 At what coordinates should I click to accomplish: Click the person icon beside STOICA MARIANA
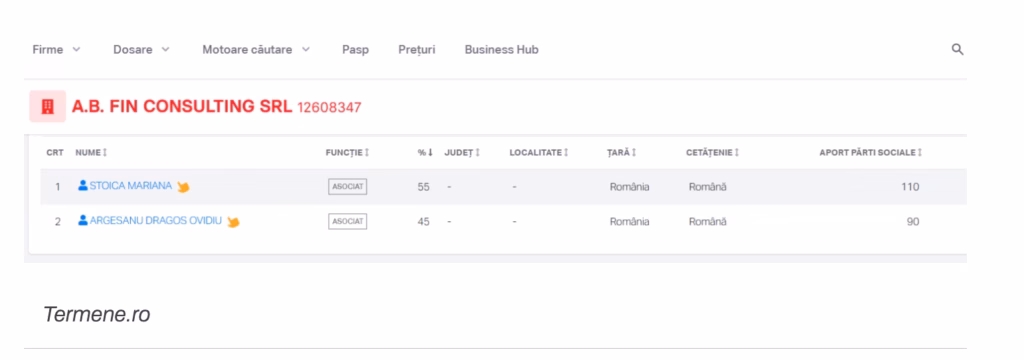83,186
